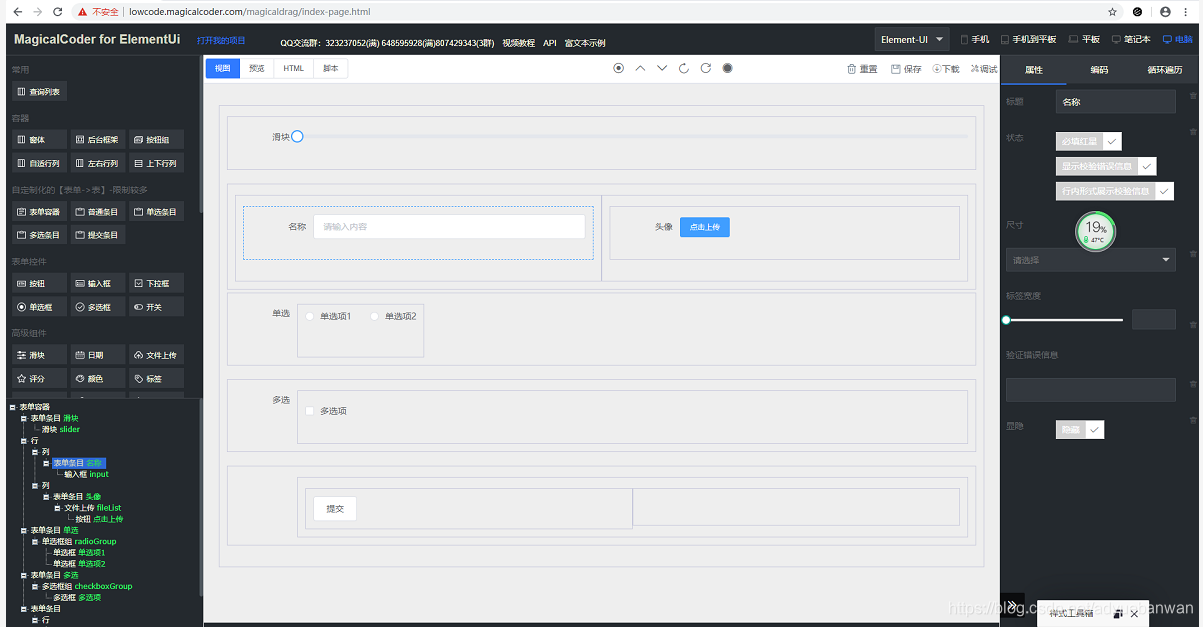Image resolution: width=1203 pixels, height=627 pixels.
Task: Click the move-up arrow in the canvas toolbar
Action: pos(640,68)
